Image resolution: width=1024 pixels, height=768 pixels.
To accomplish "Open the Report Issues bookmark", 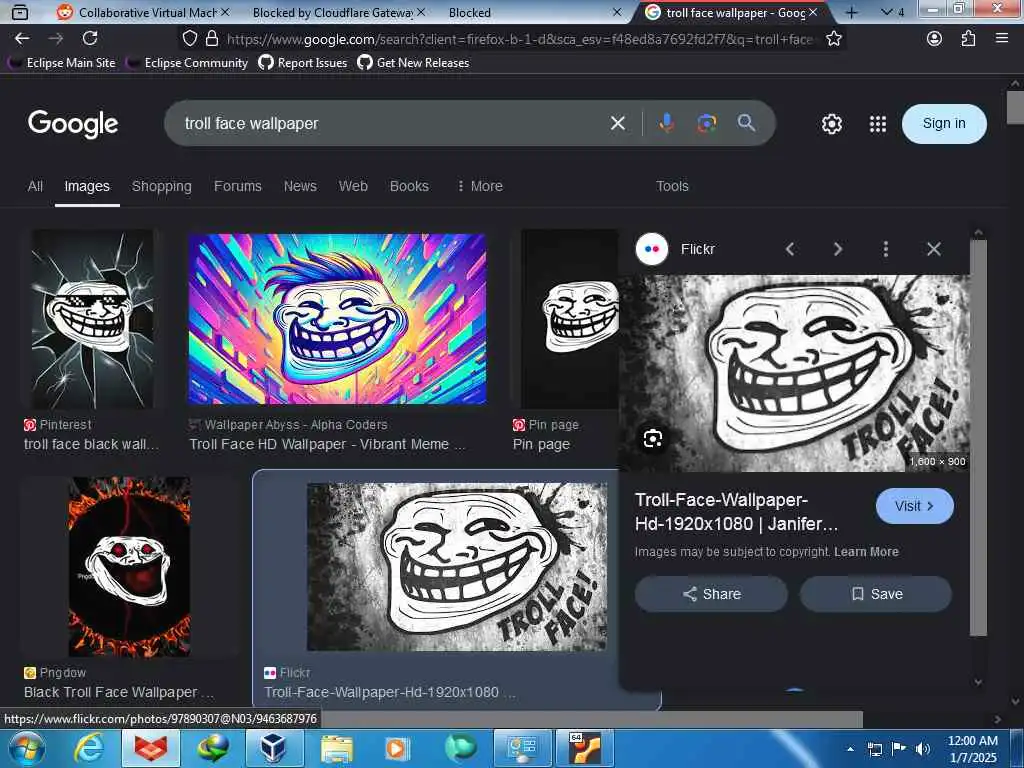I will point(303,63).
